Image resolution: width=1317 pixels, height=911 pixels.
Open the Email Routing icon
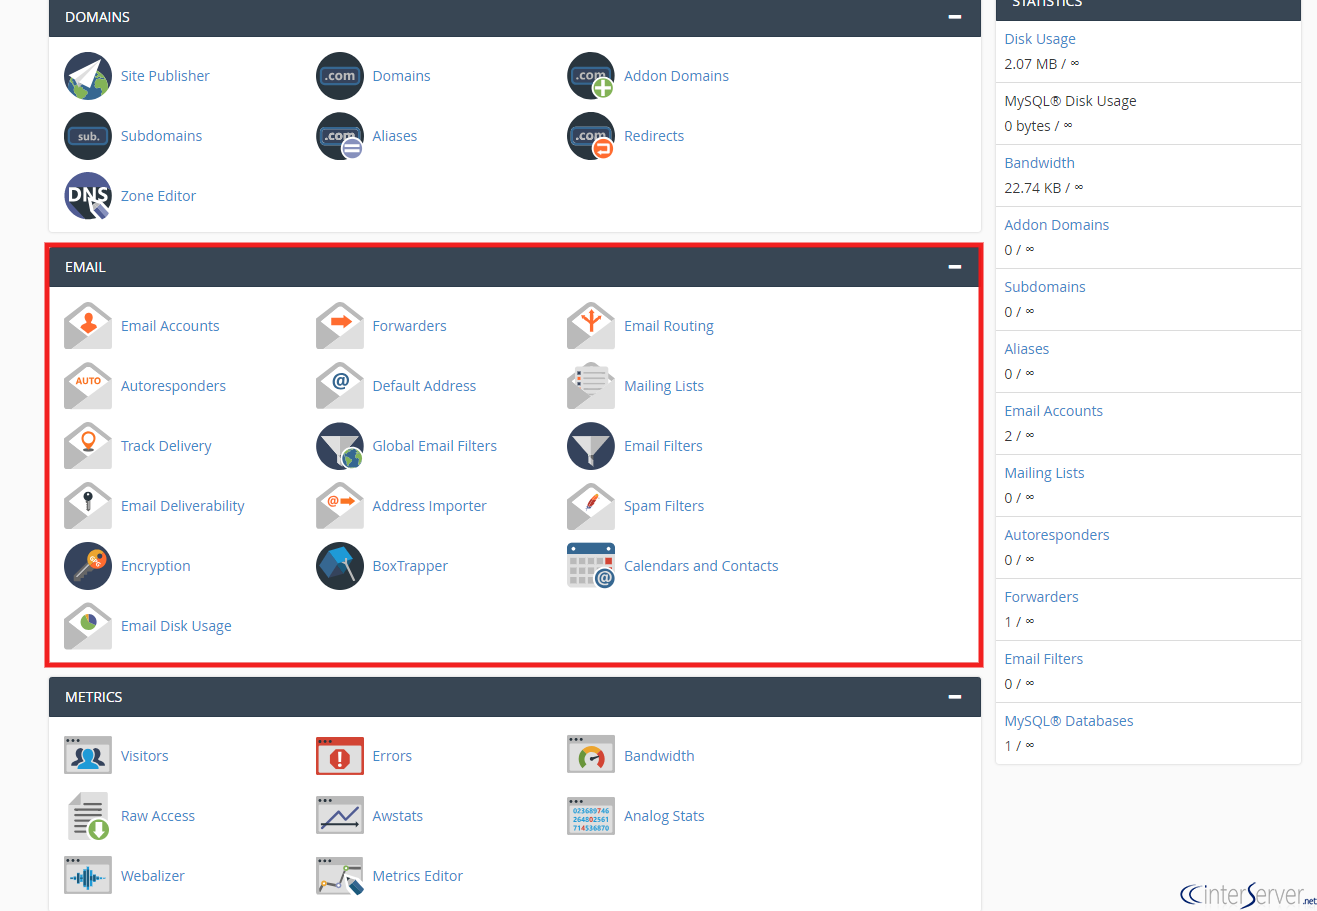(x=591, y=326)
